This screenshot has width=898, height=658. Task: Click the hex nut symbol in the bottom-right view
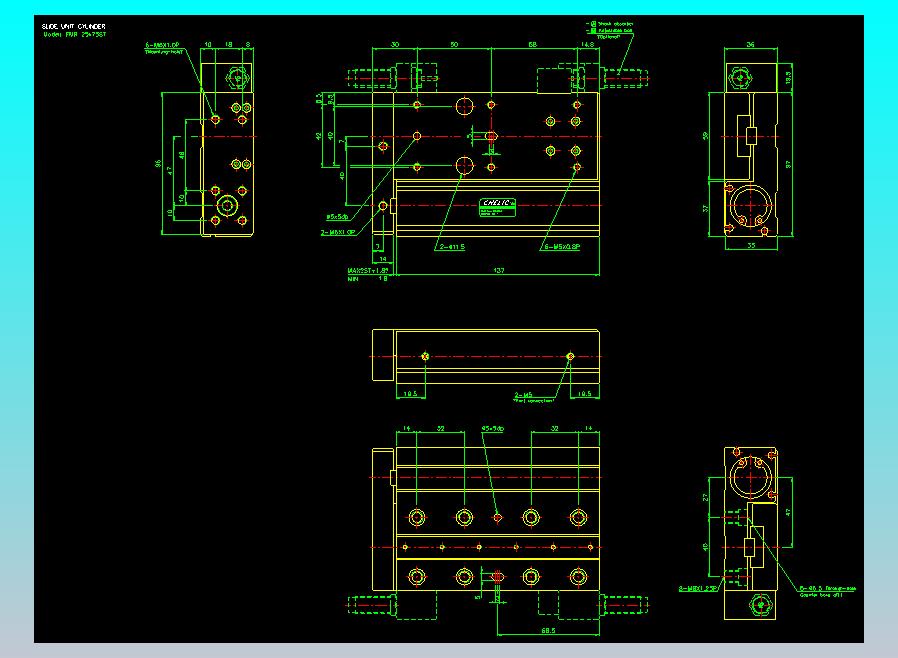pyautogui.click(x=760, y=605)
